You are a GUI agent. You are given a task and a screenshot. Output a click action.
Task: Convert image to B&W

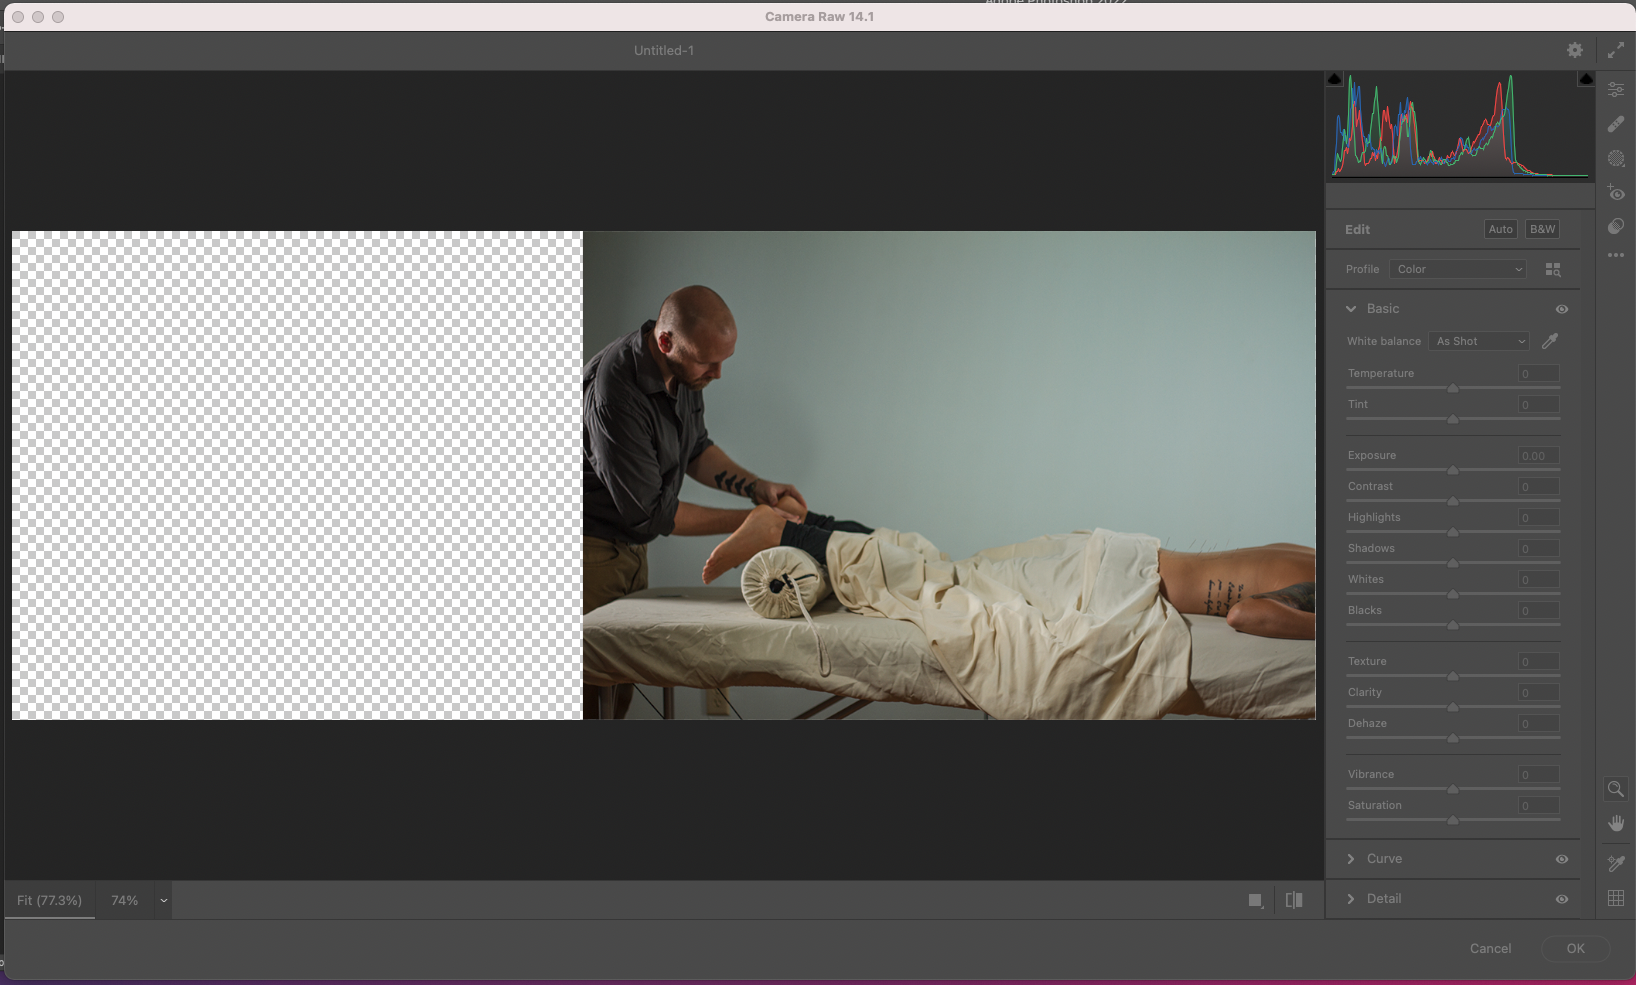(x=1541, y=229)
